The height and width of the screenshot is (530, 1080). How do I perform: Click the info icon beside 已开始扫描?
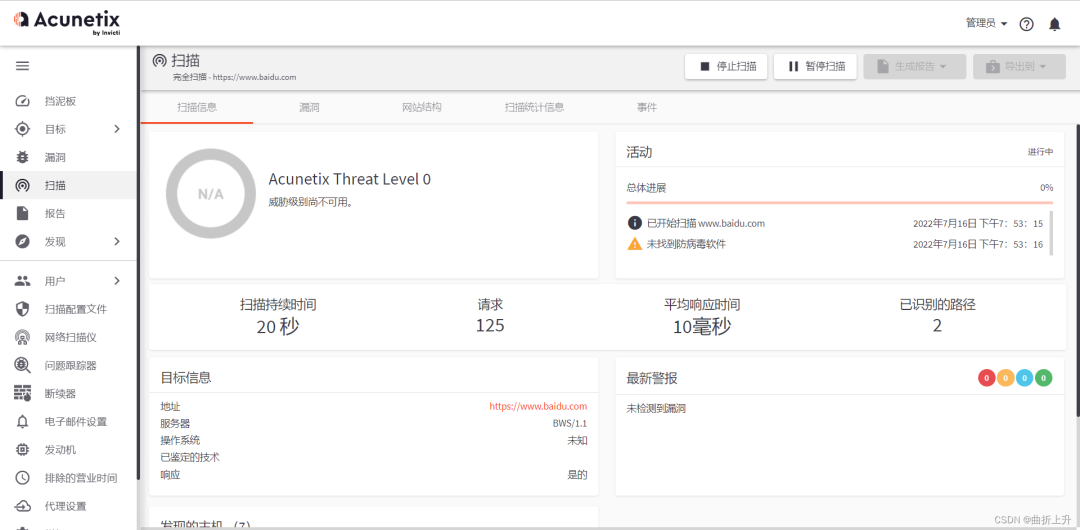click(634, 223)
